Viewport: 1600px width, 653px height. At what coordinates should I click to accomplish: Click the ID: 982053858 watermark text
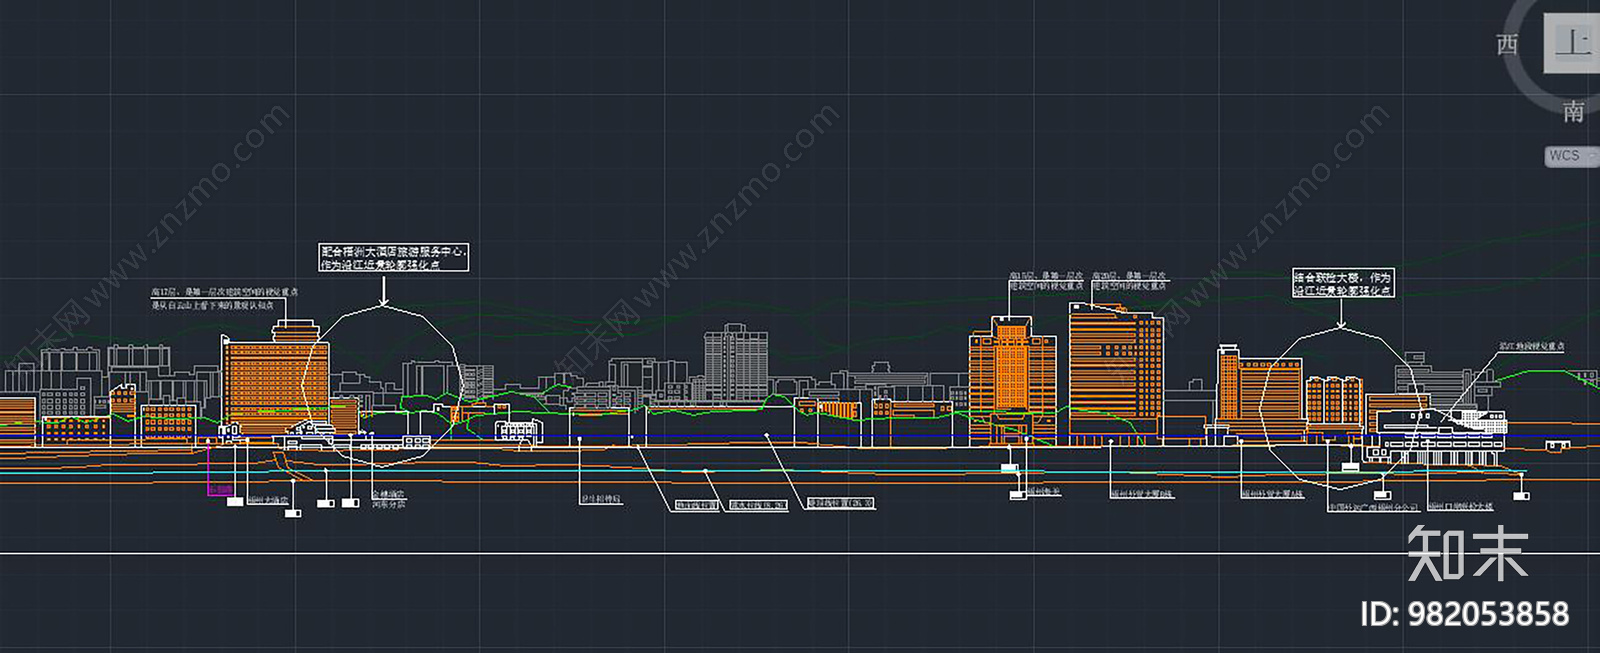[x=1465, y=614]
